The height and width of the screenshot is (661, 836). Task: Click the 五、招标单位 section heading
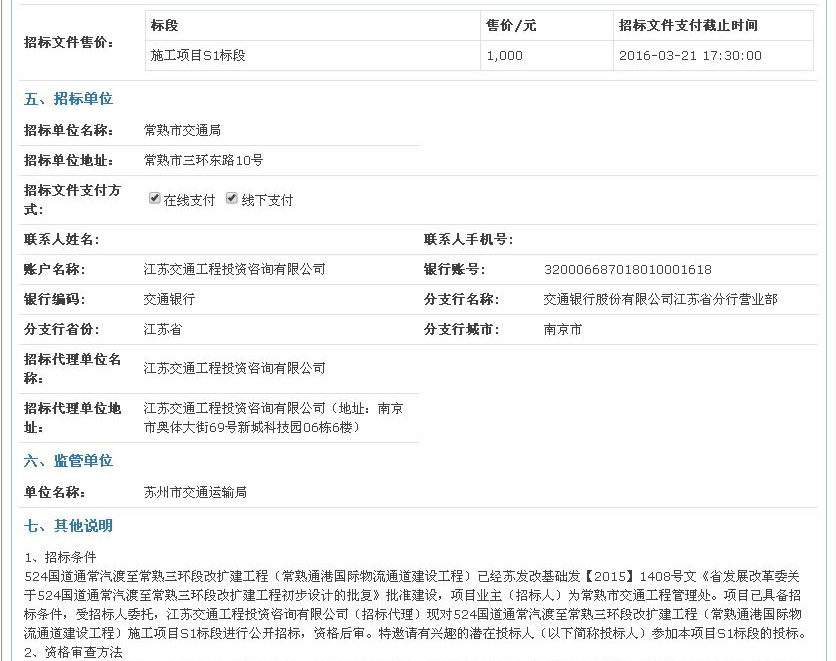click(x=68, y=99)
